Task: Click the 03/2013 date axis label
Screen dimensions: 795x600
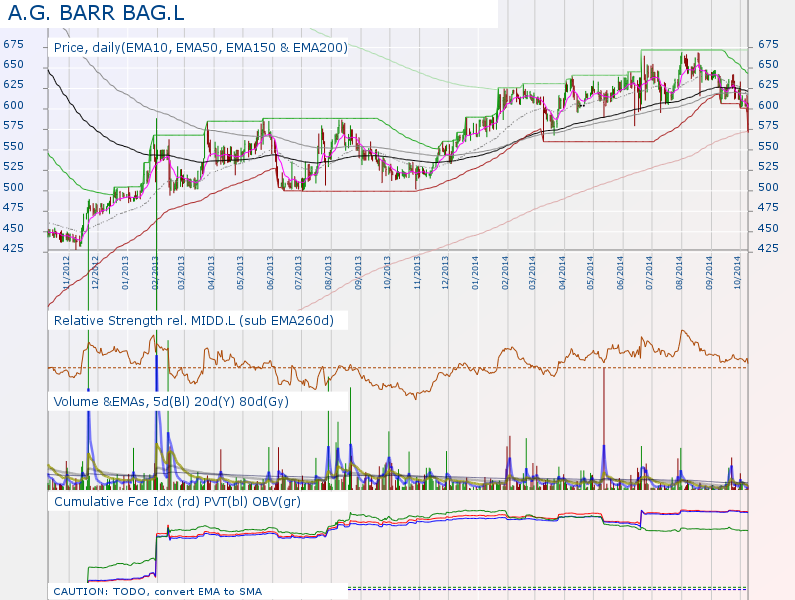Action: pos(181,273)
